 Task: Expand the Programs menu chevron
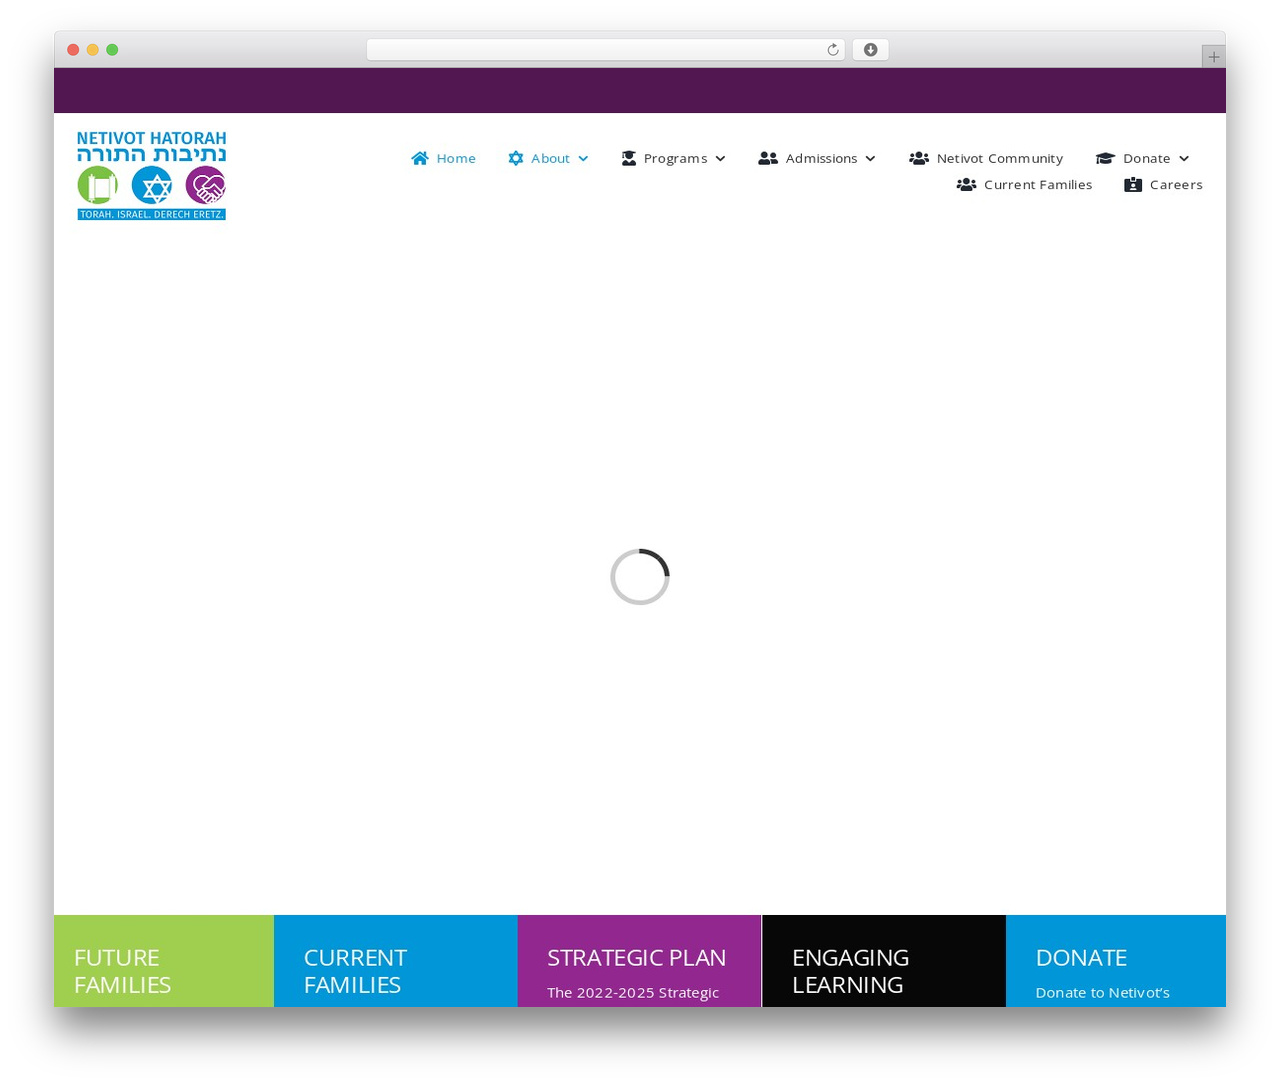[720, 158]
